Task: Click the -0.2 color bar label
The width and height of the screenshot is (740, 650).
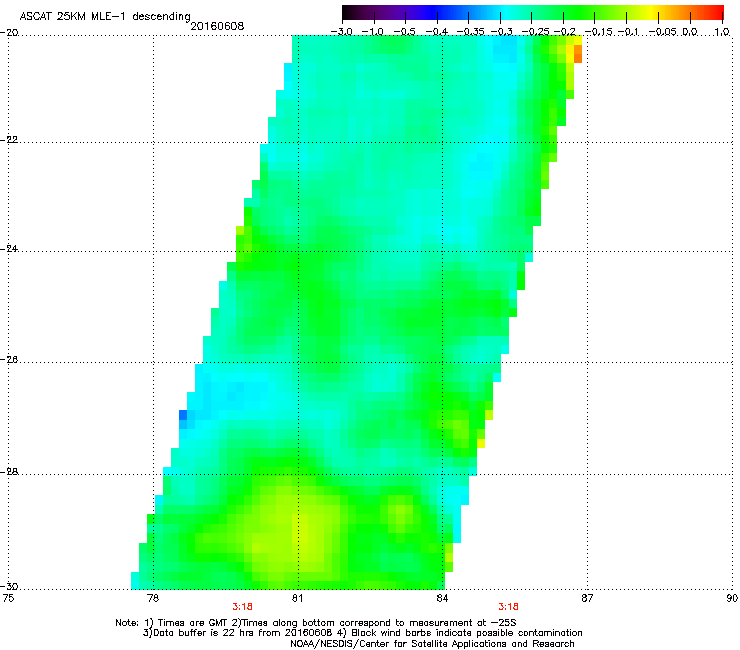Action: point(564,32)
